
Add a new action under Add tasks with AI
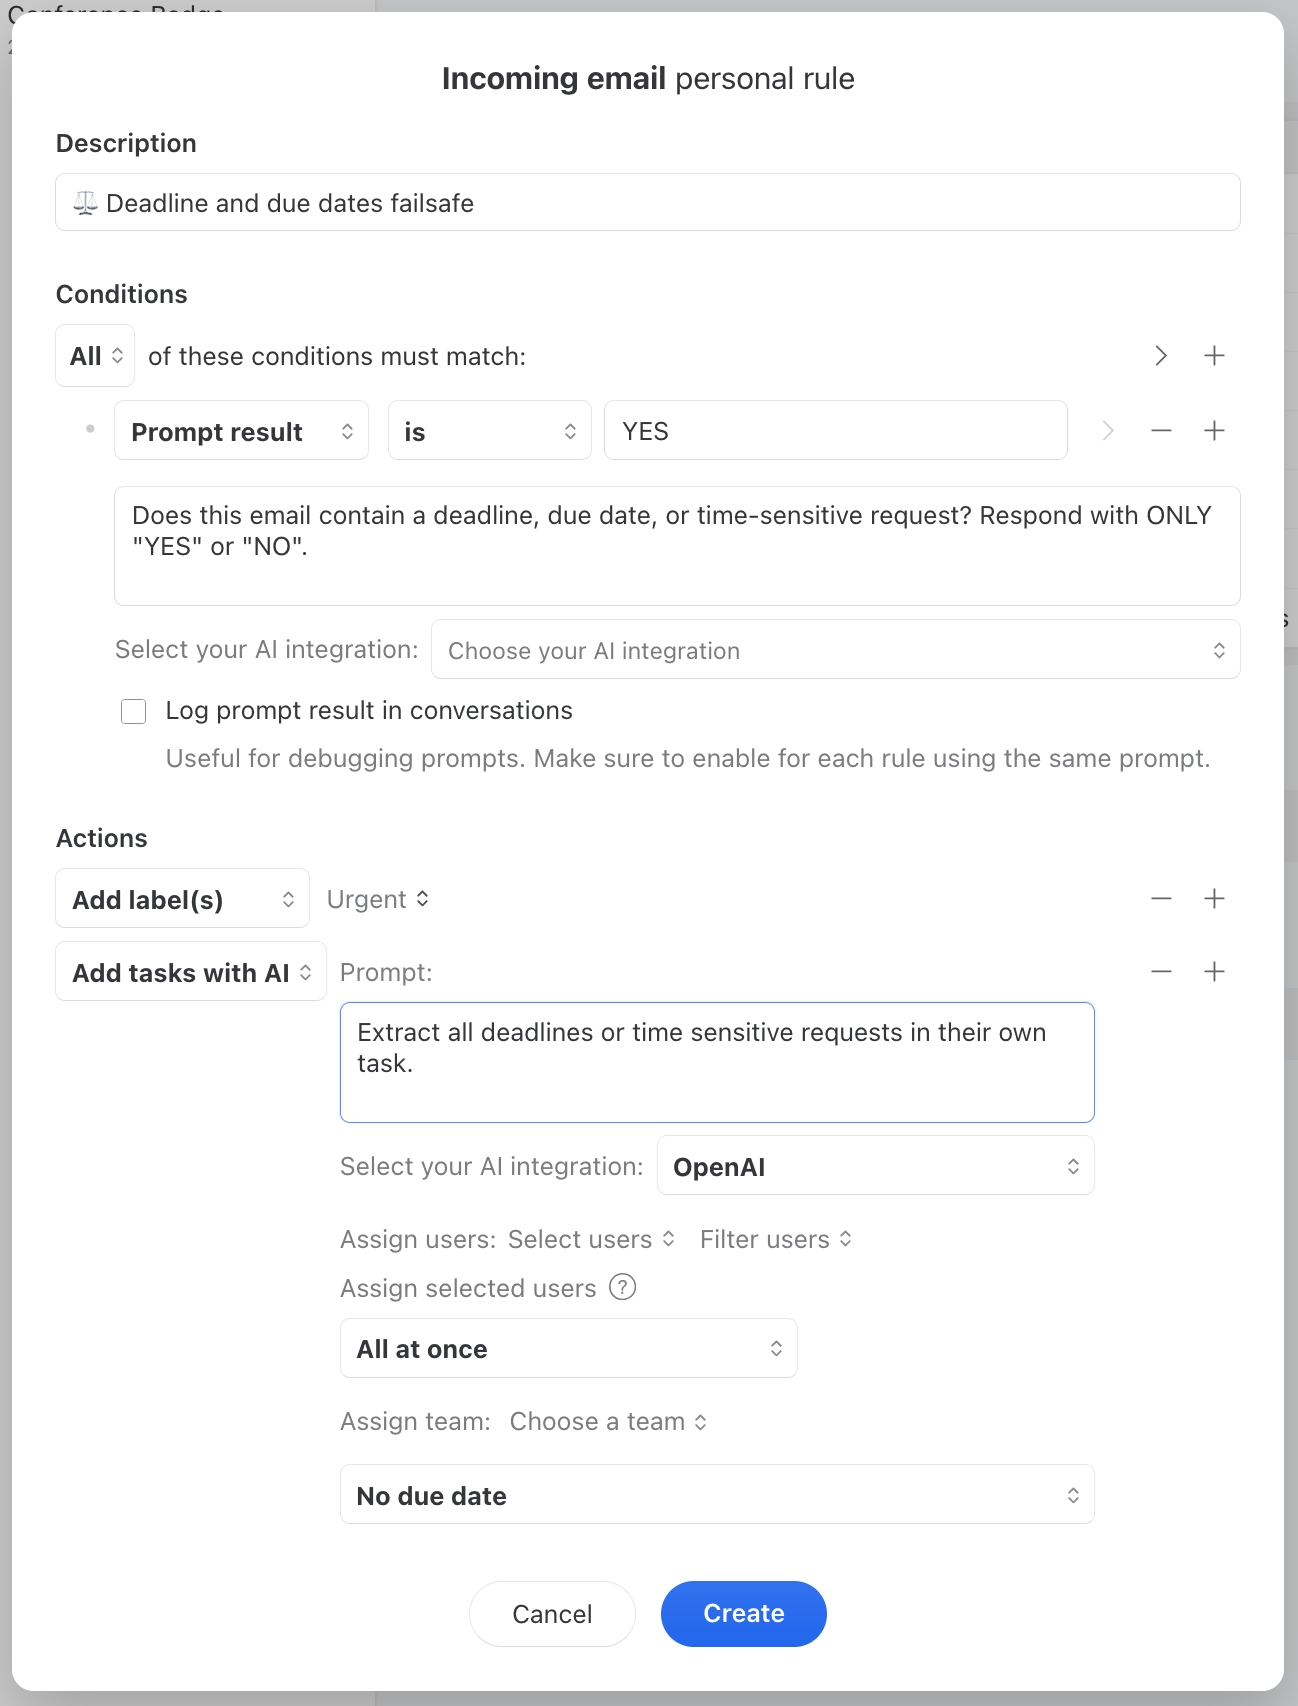[x=1214, y=970]
